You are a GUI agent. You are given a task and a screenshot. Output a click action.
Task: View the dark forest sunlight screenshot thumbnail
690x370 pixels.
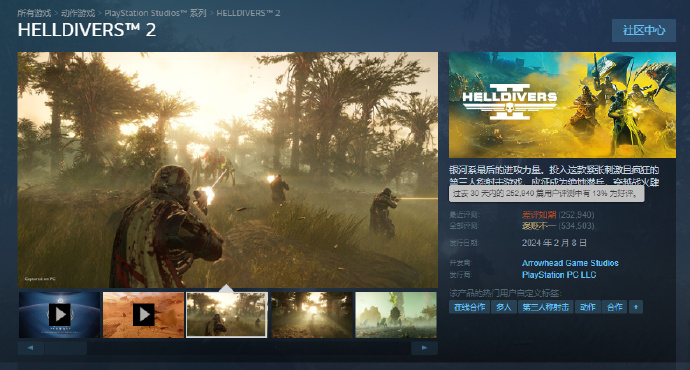(312, 315)
